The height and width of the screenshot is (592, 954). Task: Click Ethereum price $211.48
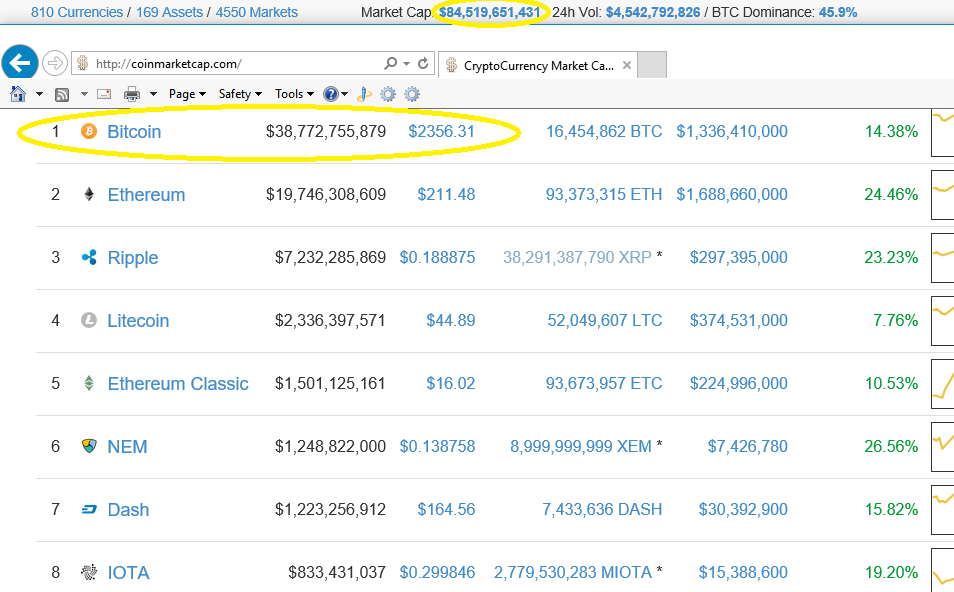[446, 195]
